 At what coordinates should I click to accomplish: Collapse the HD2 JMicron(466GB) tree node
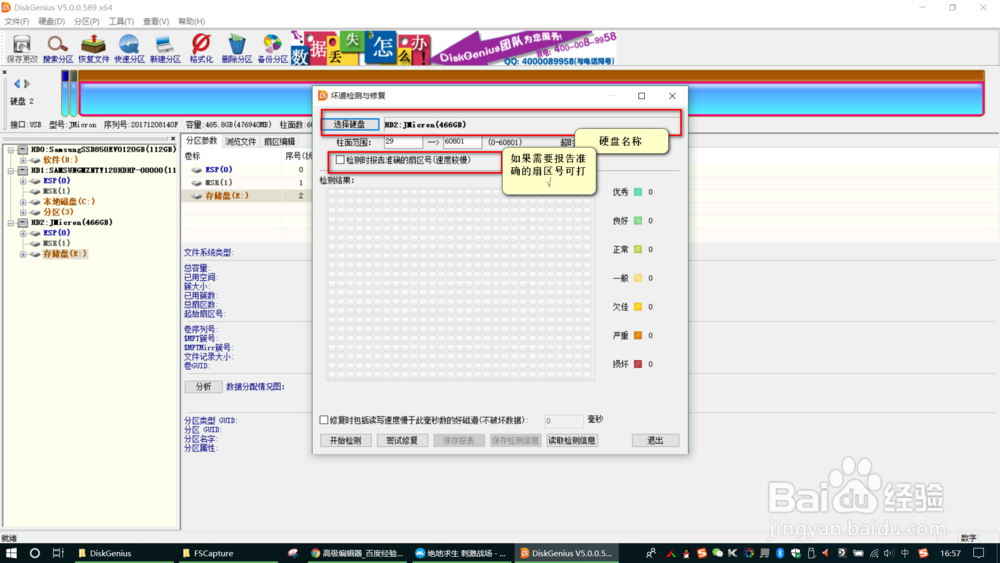click(11, 223)
